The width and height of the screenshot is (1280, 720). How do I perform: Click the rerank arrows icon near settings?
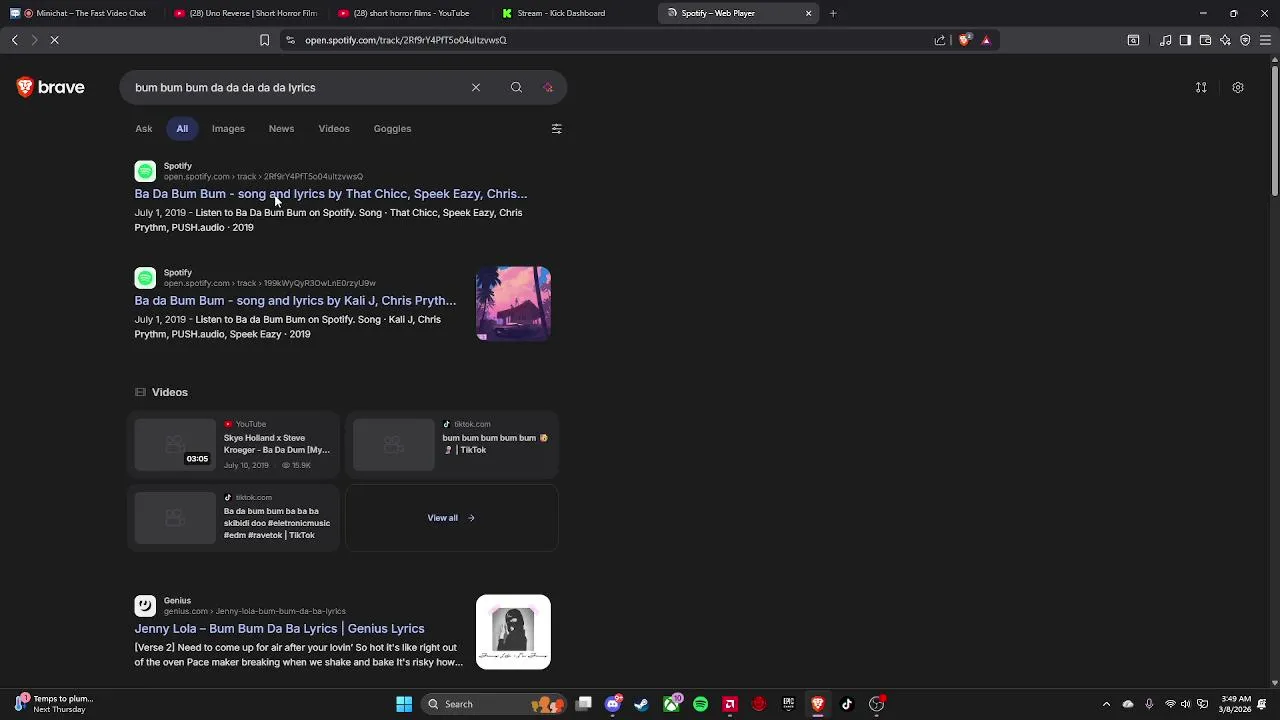point(1201,88)
